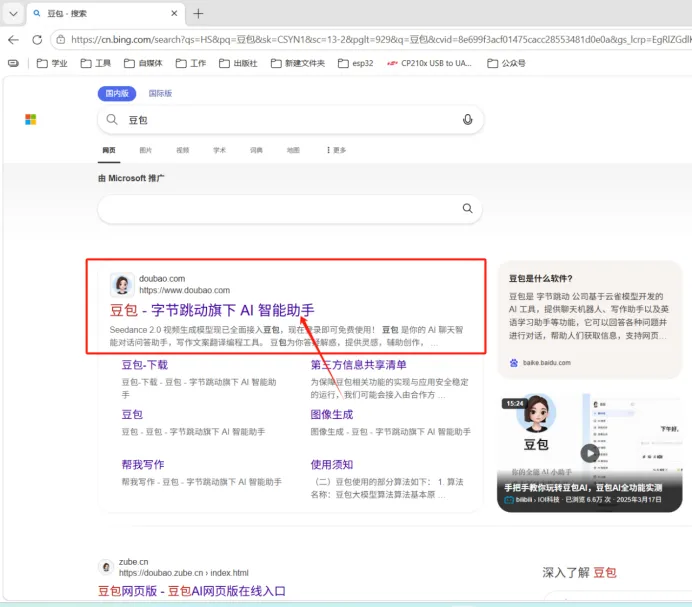Click search magnifier in 豆包 box

[112, 120]
